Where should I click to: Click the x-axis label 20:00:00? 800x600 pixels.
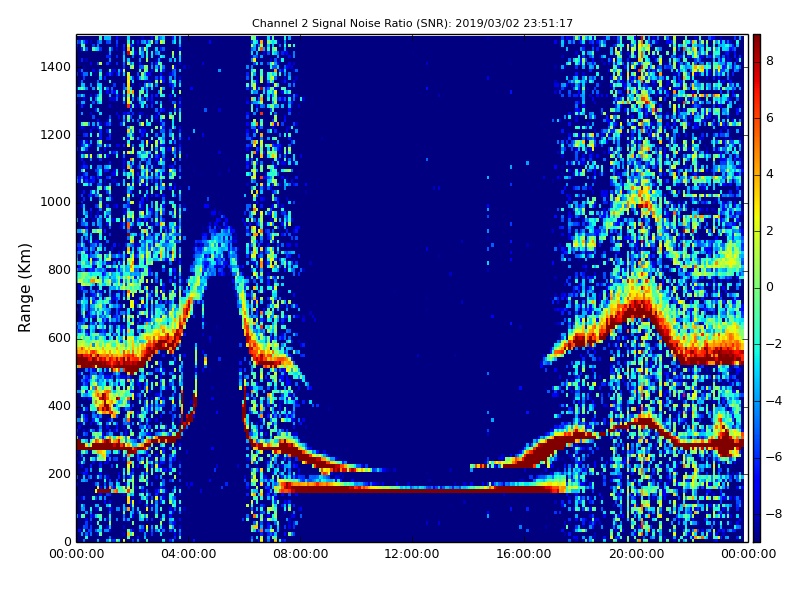(636, 554)
